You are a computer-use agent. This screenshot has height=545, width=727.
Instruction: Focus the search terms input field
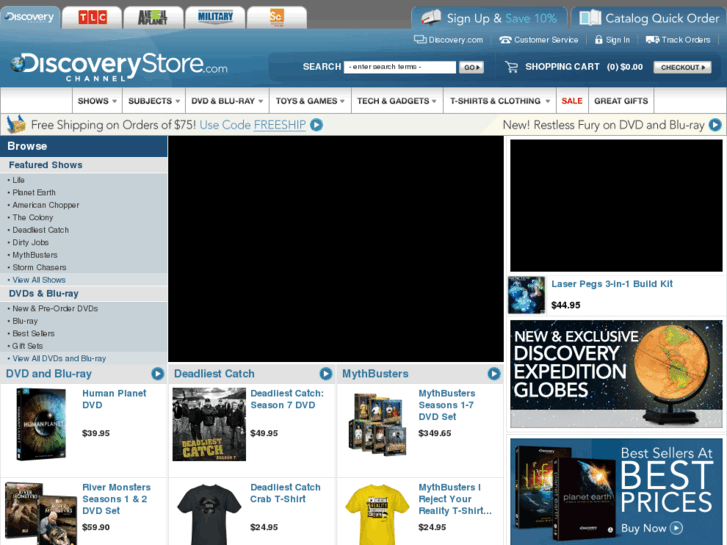(400, 67)
